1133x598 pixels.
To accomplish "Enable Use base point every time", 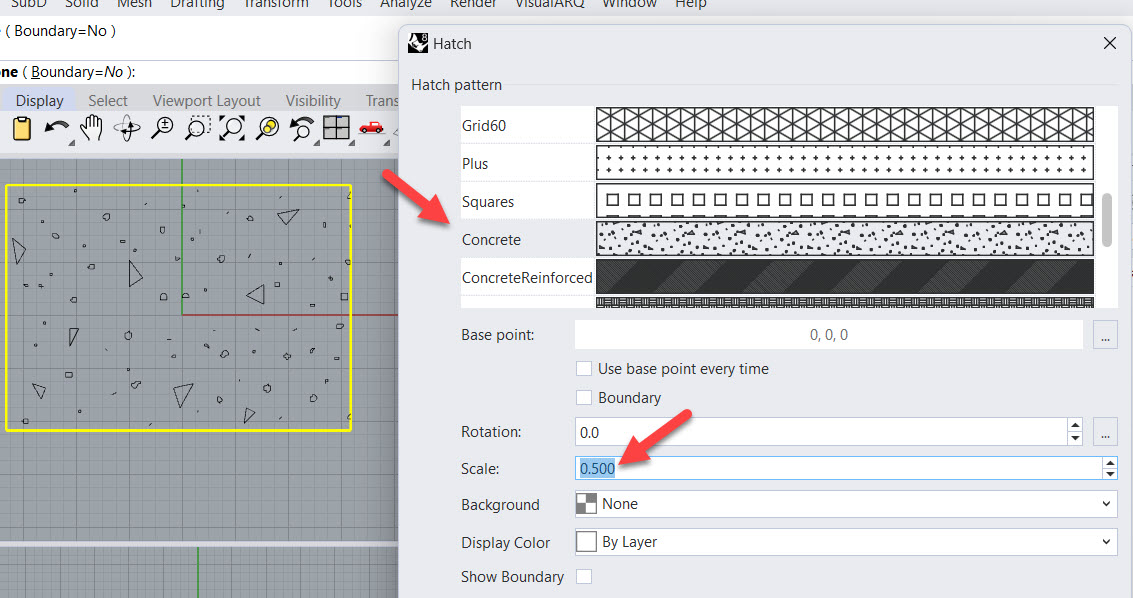I will tap(584, 368).
